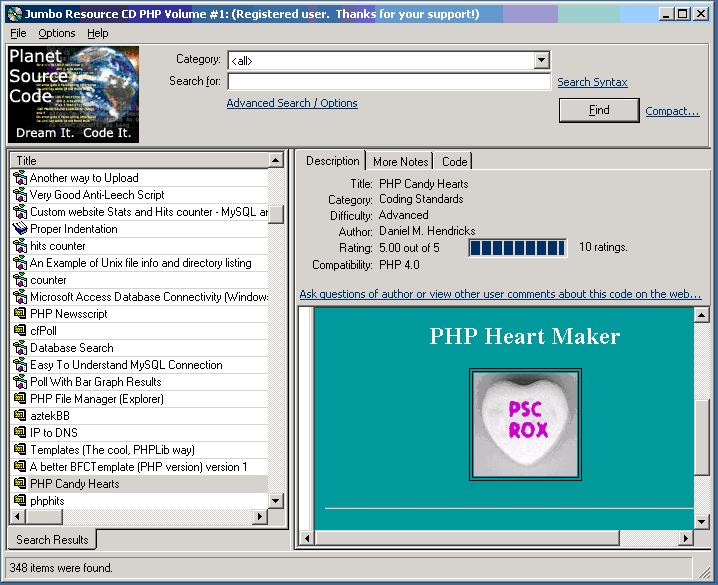Open the 'Ask questions of author' web link
Viewport: 718px width, 585px height.
pyautogui.click(x=500, y=294)
